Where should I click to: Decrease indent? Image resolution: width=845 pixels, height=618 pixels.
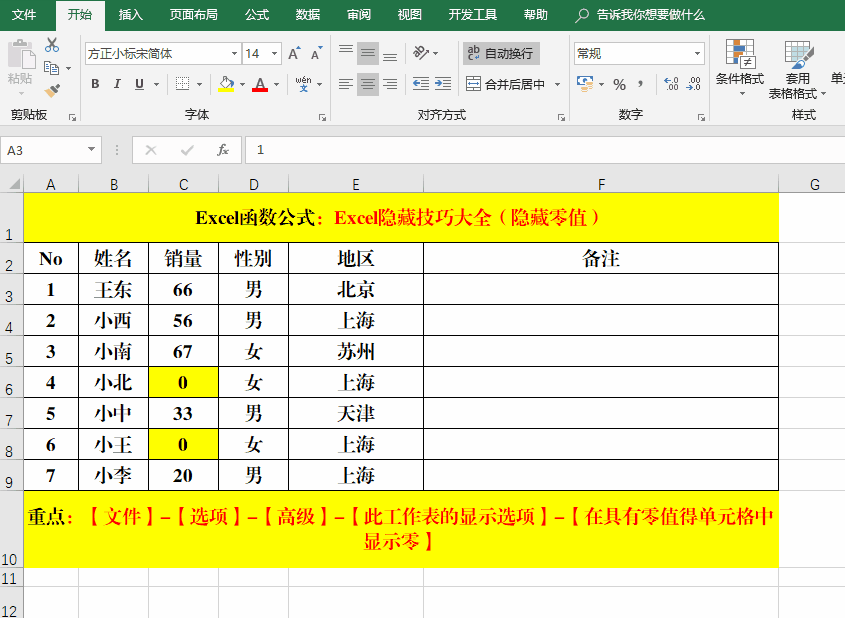pos(420,84)
